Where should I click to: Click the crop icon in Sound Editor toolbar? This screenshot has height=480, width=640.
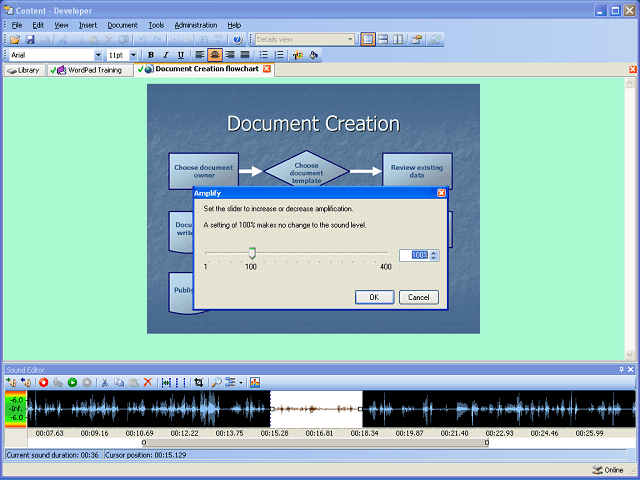click(199, 382)
